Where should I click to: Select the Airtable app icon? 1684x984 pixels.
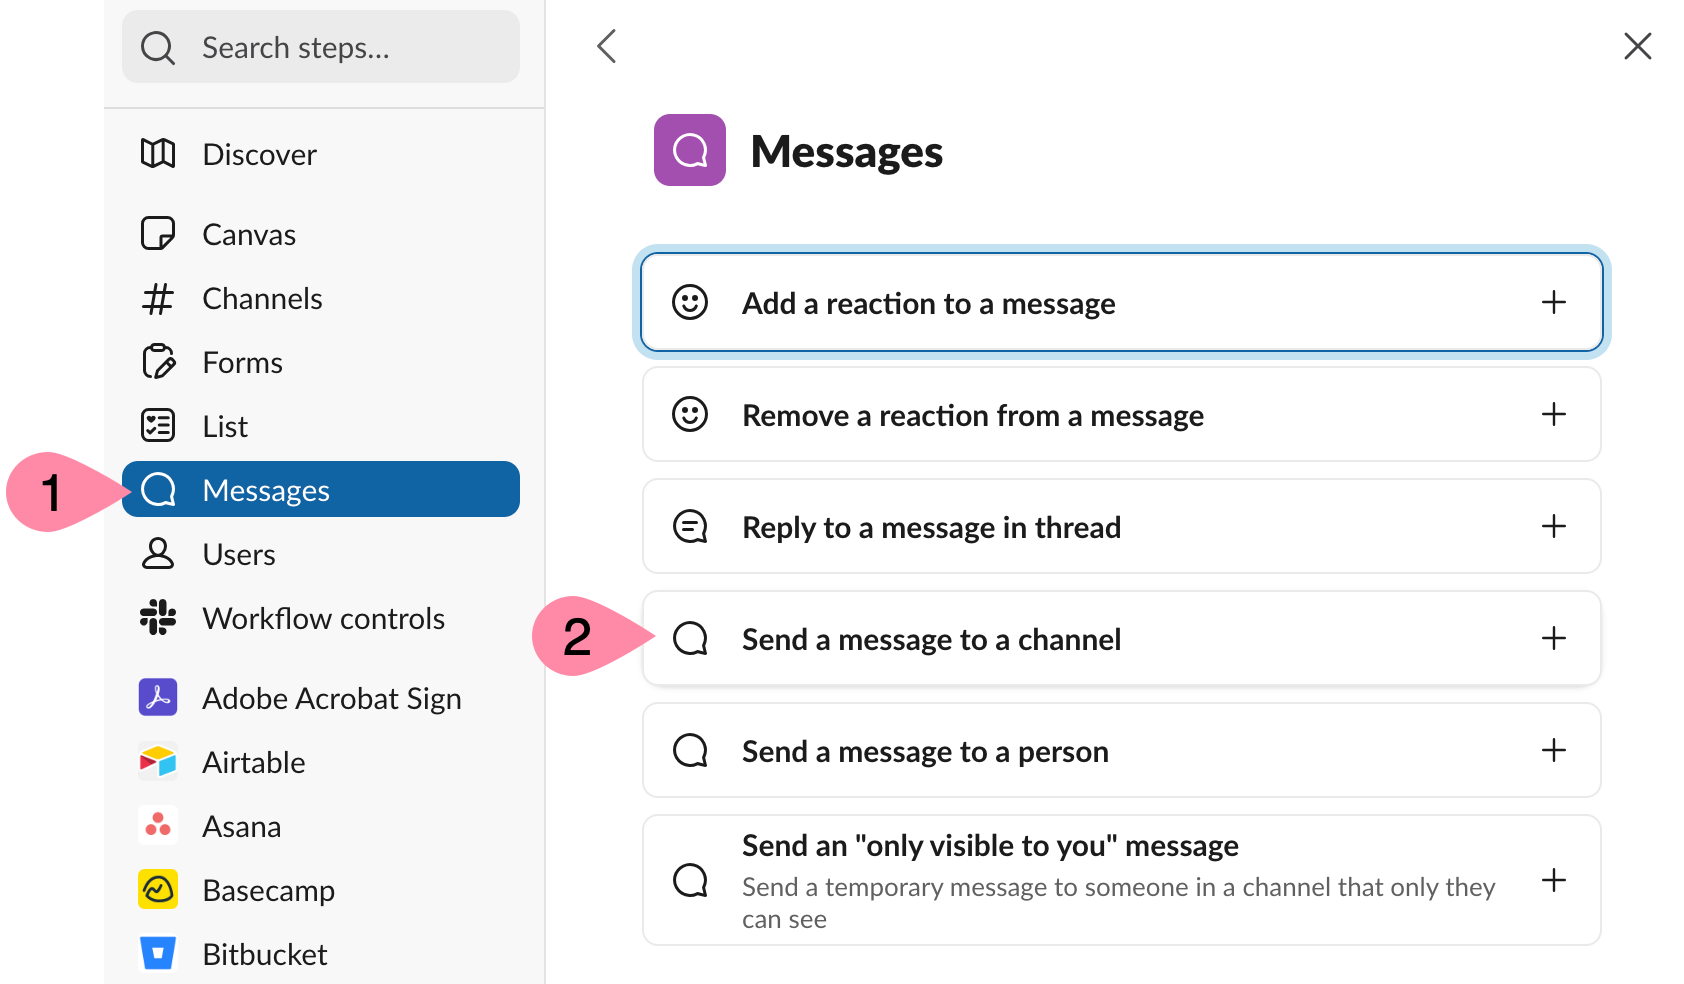(x=158, y=762)
